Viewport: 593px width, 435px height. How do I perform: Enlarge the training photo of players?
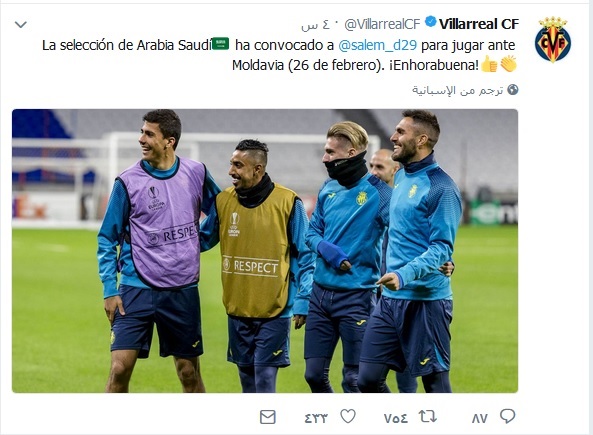pyautogui.click(x=265, y=251)
